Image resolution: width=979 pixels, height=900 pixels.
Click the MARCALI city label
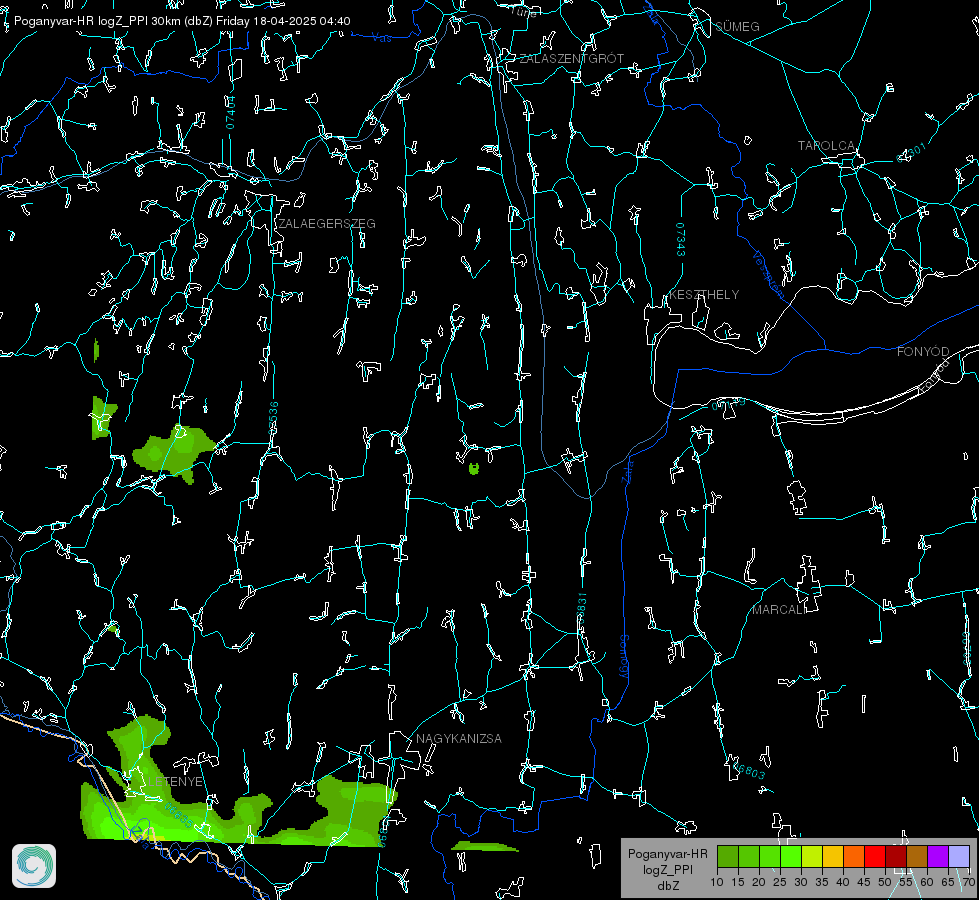[779, 610]
